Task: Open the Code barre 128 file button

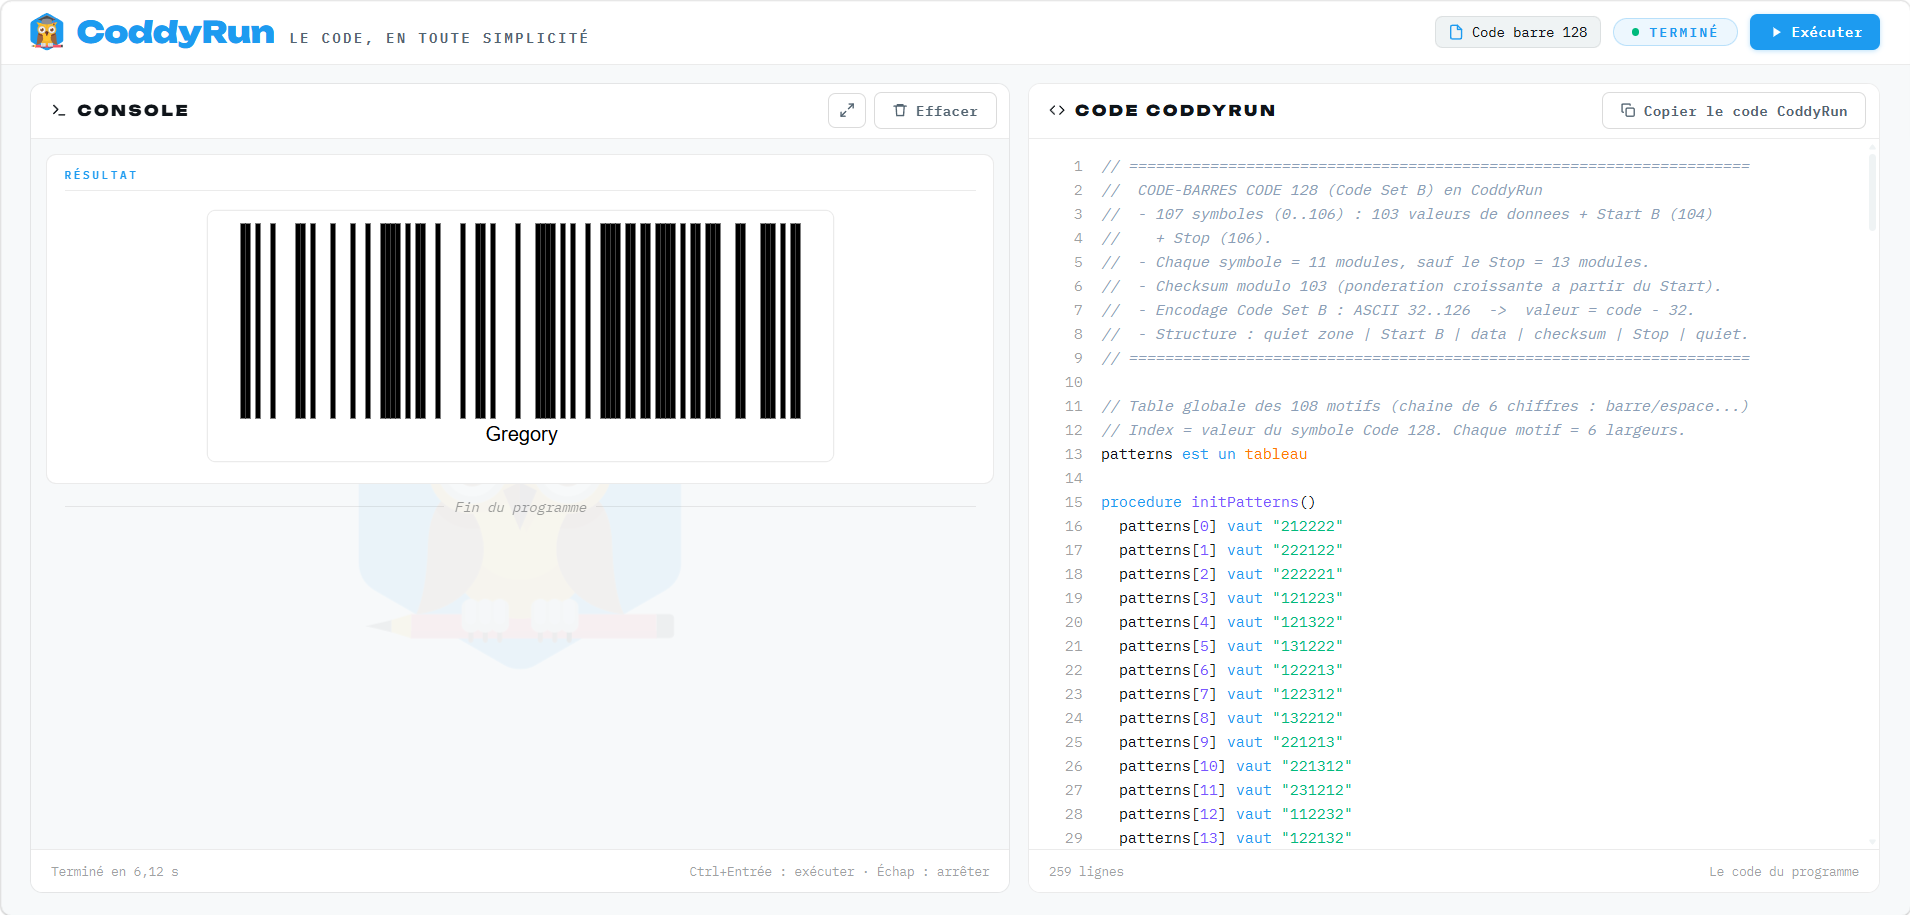Action: (1518, 32)
